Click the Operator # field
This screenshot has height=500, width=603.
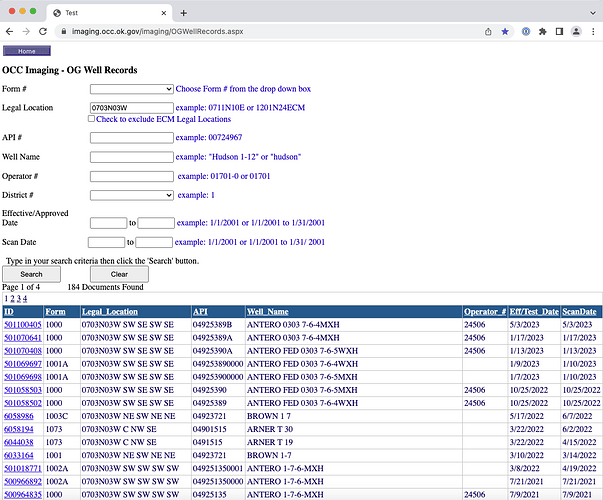point(132,176)
